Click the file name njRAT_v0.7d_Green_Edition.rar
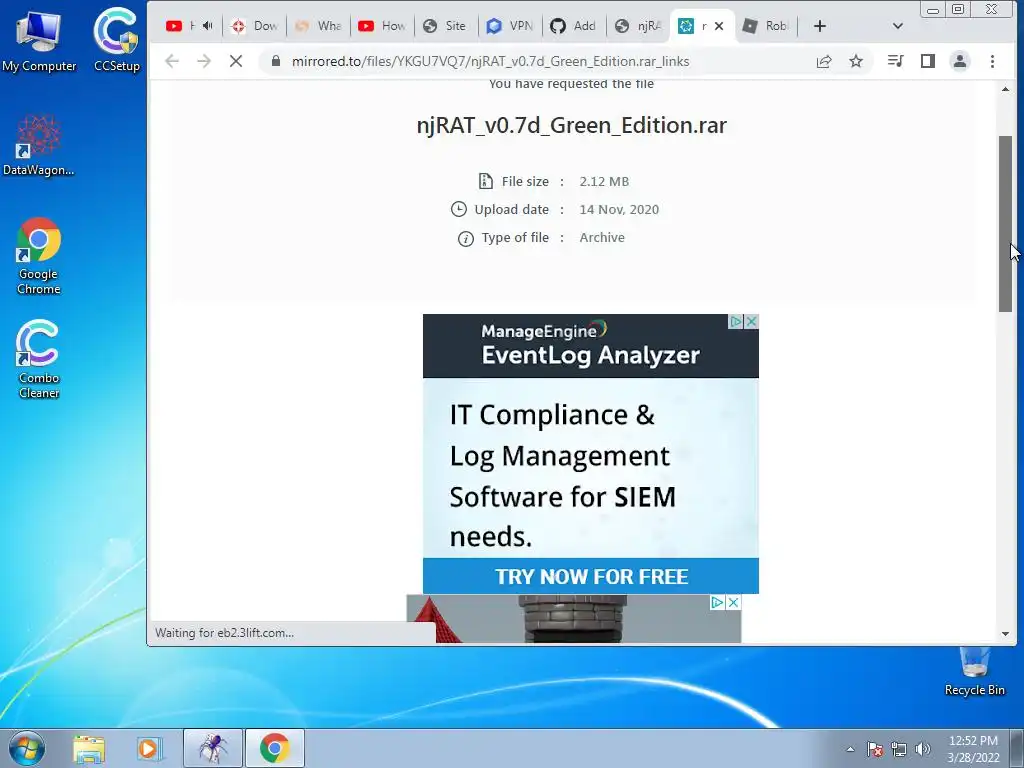This screenshot has height=768, width=1024. (571, 125)
